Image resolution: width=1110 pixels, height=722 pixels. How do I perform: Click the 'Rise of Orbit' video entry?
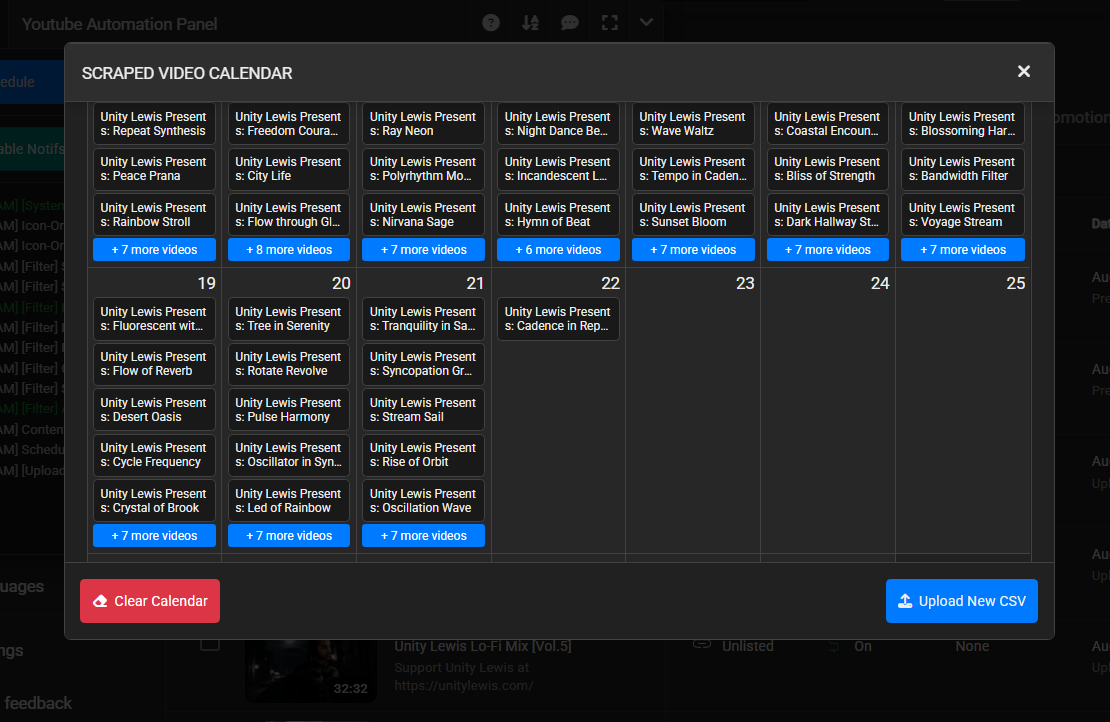[x=423, y=455]
